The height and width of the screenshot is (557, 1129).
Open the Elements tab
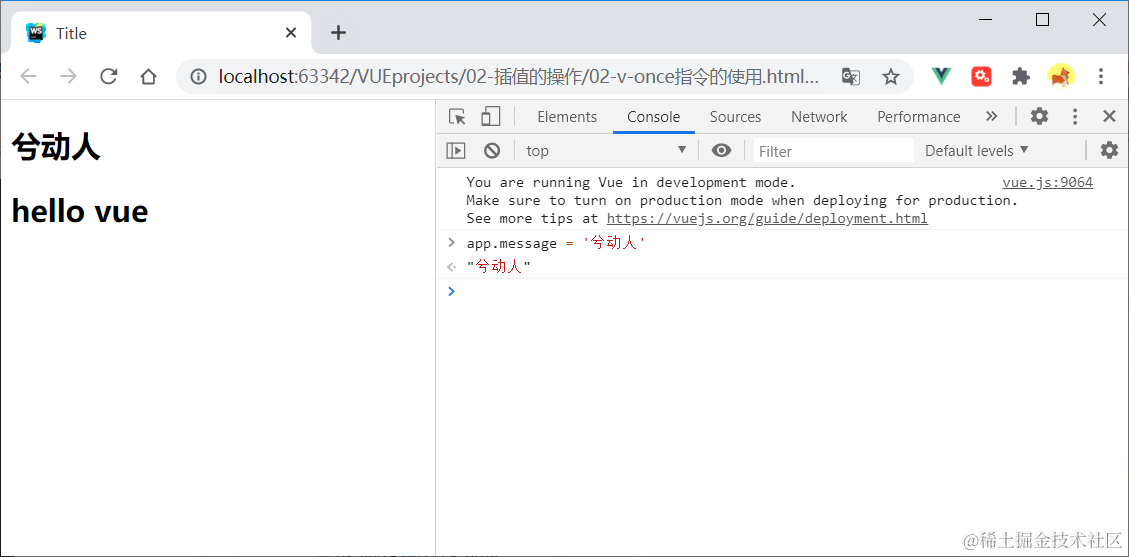pyautogui.click(x=567, y=117)
